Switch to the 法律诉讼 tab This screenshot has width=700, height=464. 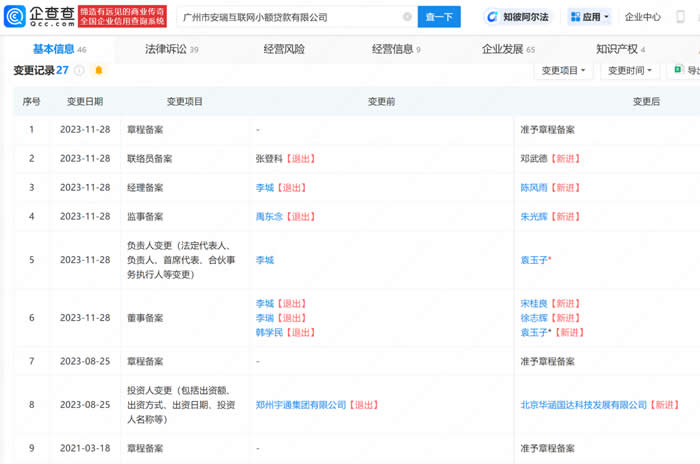click(171, 49)
